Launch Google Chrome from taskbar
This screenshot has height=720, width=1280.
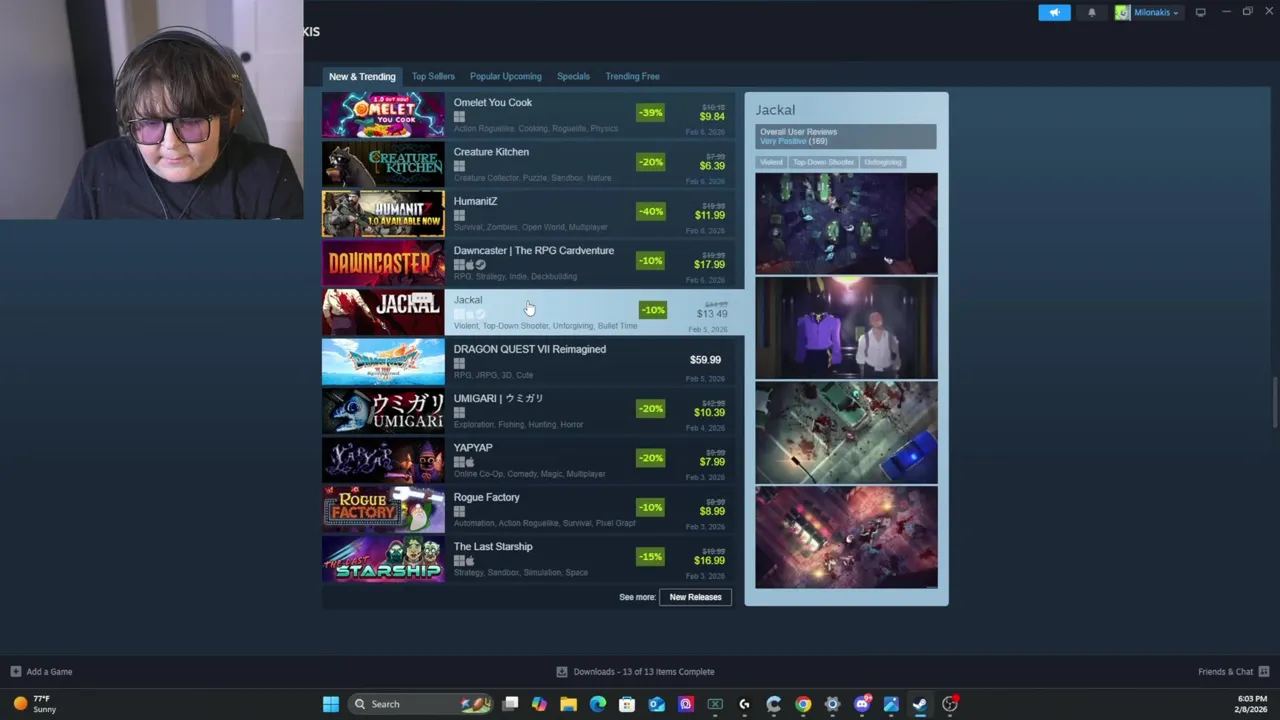[x=803, y=704]
